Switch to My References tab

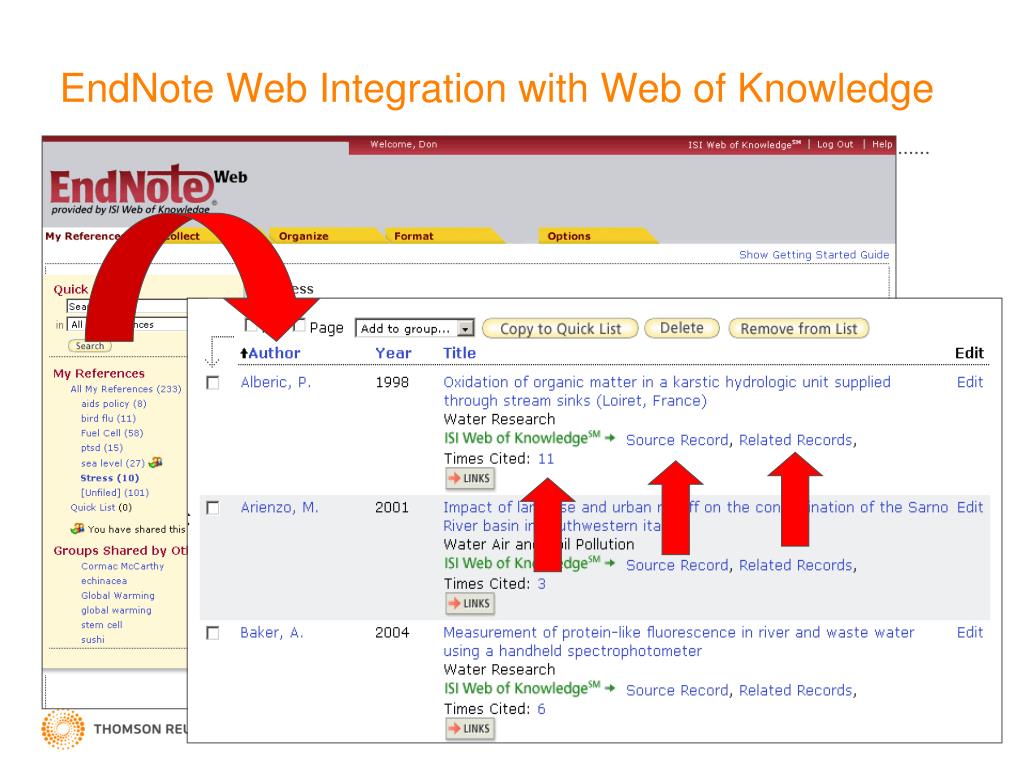(x=83, y=236)
